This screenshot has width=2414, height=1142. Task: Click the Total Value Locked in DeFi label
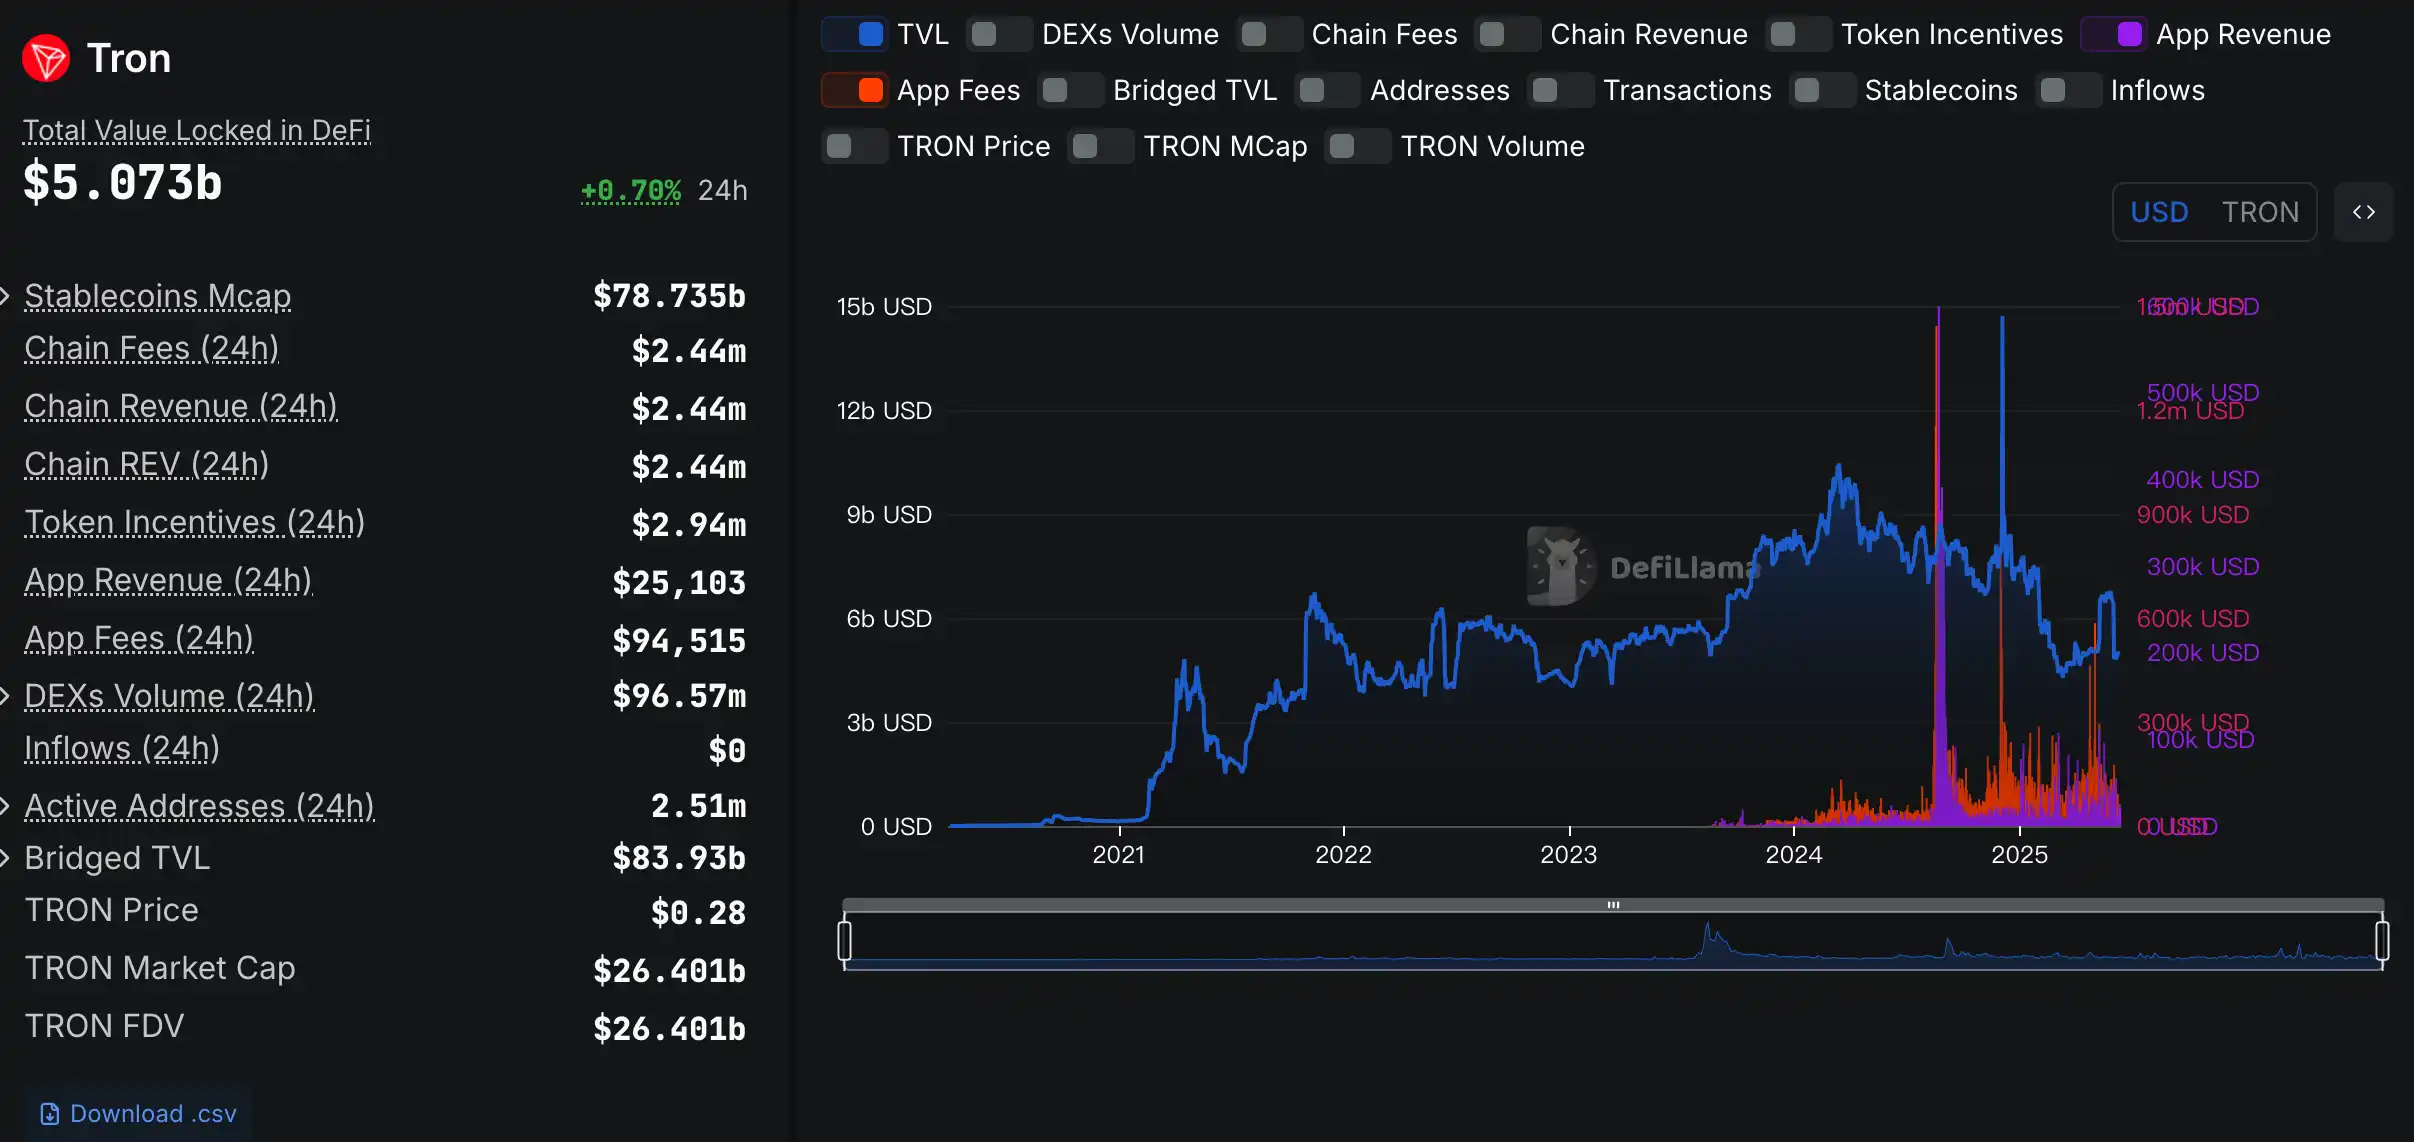[196, 130]
